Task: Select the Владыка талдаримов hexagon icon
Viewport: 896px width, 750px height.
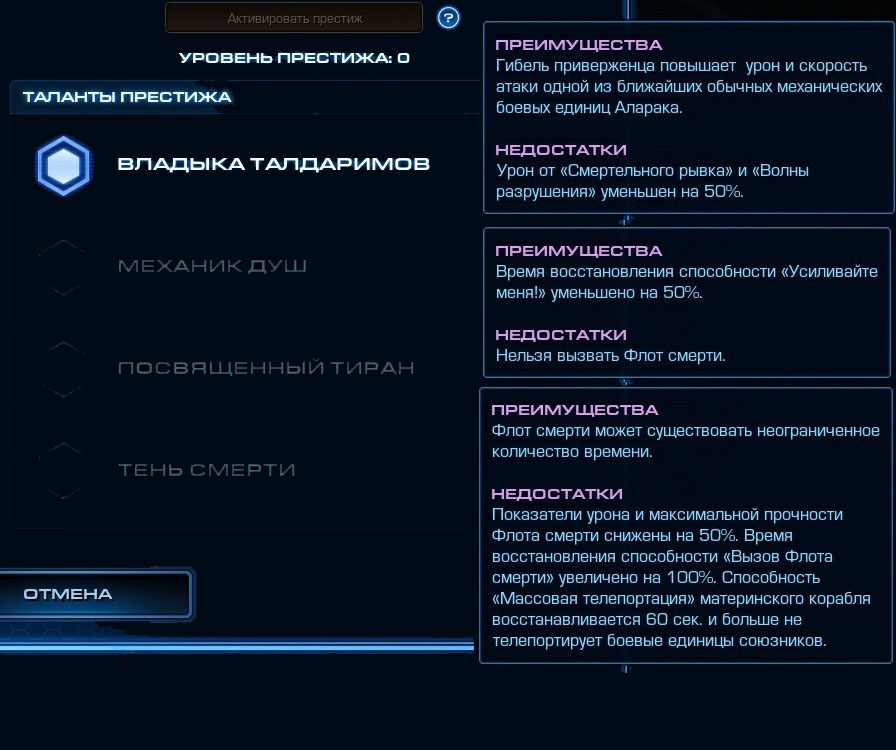Action: click(x=63, y=165)
